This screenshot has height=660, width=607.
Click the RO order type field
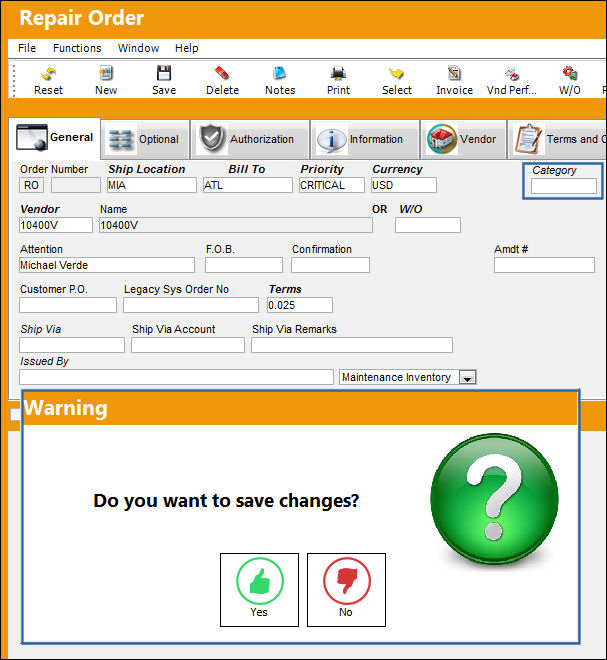coord(32,185)
